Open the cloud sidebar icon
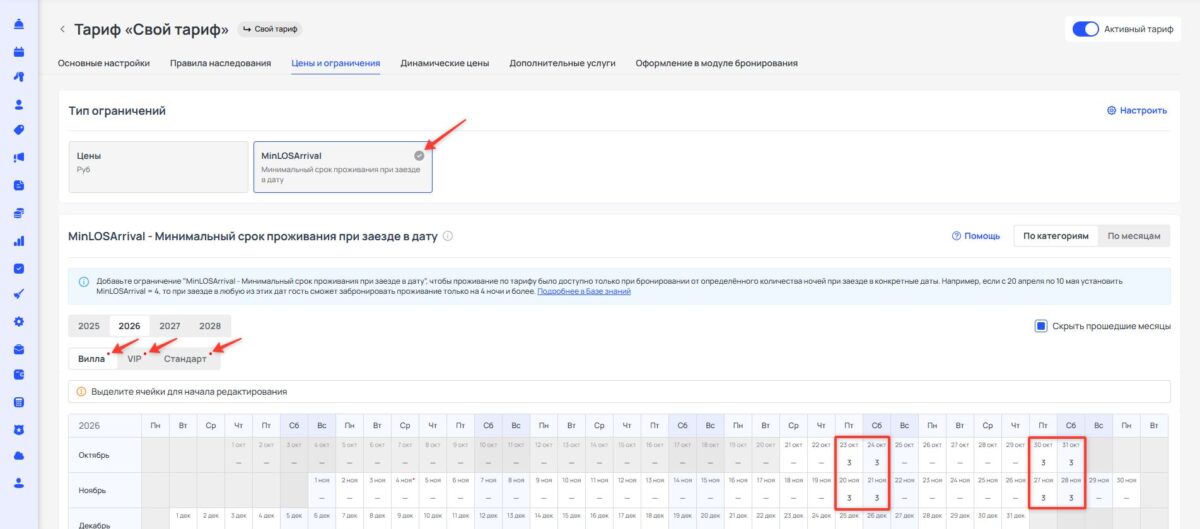 [x=19, y=455]
